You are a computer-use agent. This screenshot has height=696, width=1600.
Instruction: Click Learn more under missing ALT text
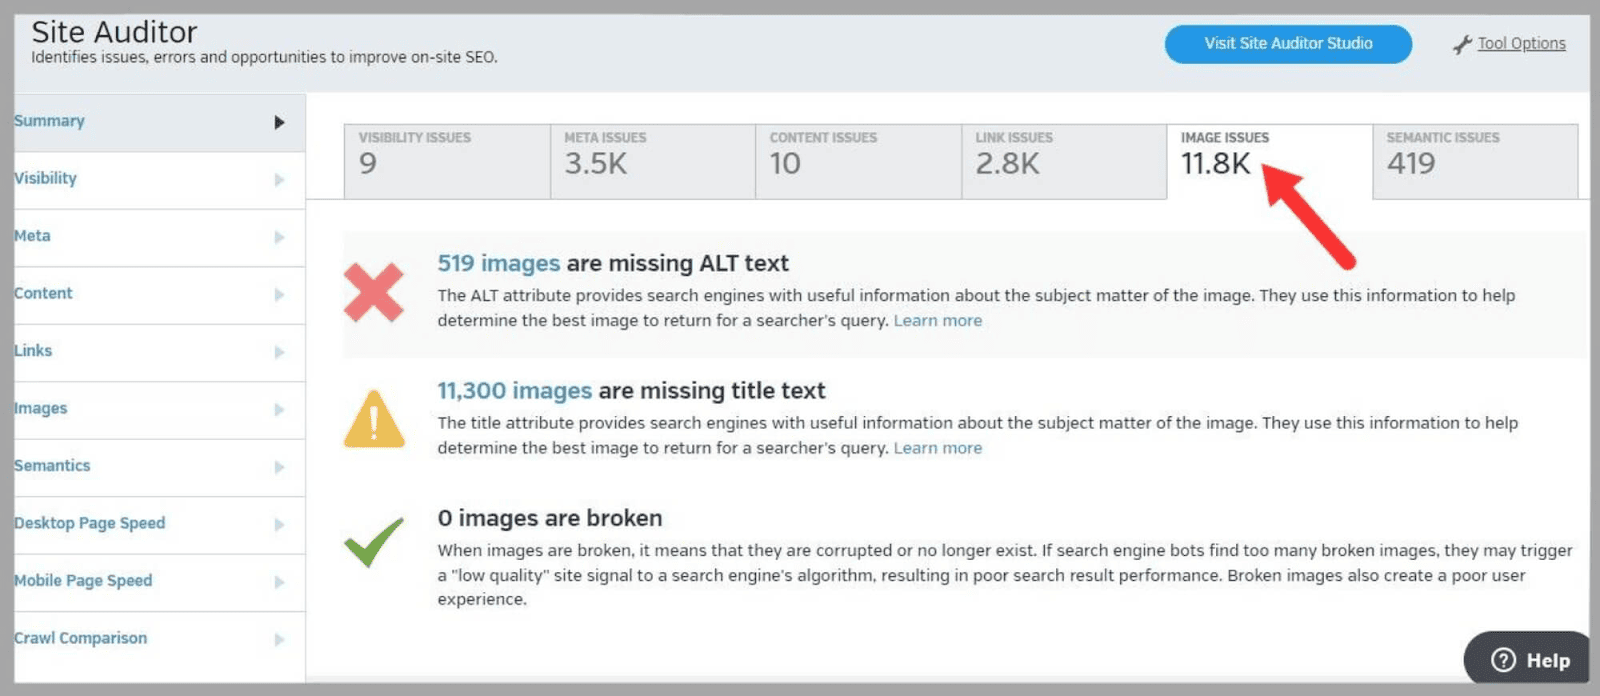(x=937, y=321)
